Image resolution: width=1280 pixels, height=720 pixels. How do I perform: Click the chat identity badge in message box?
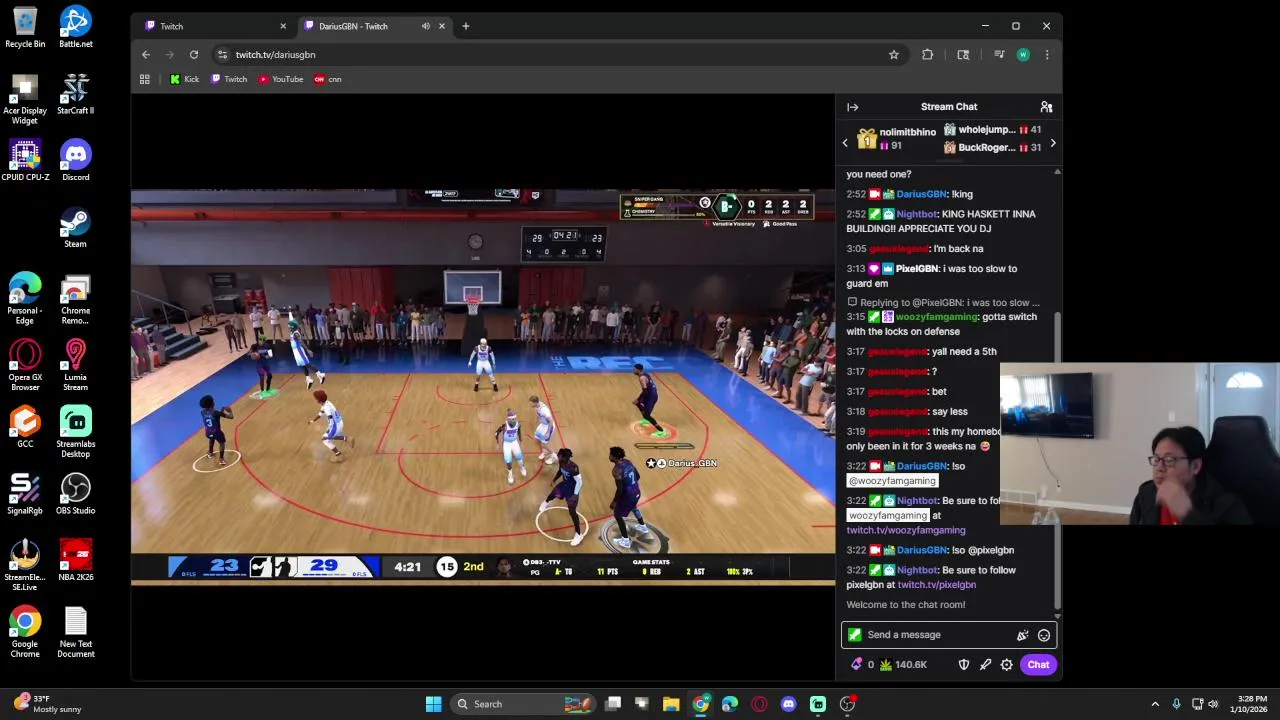coord(854,635)
